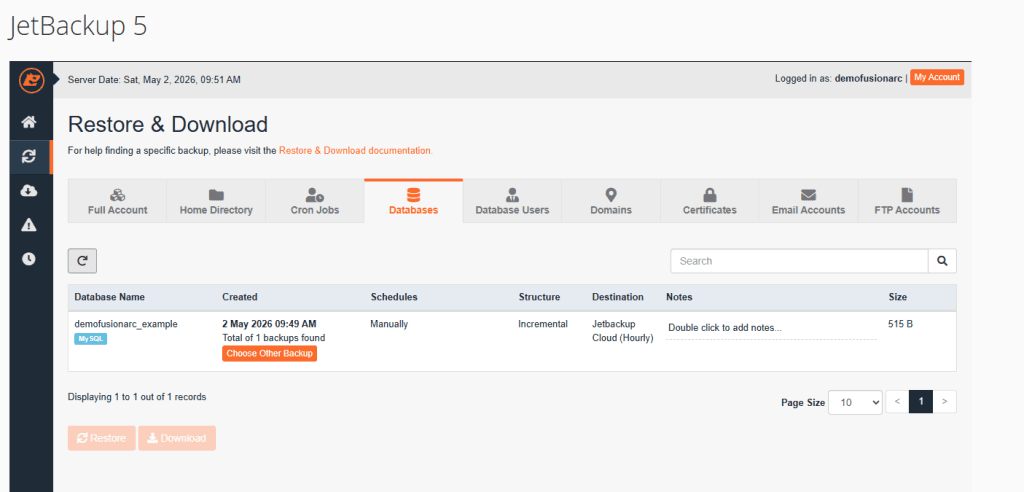
Task: Click the MySQL badge
Action: [91, 339]
